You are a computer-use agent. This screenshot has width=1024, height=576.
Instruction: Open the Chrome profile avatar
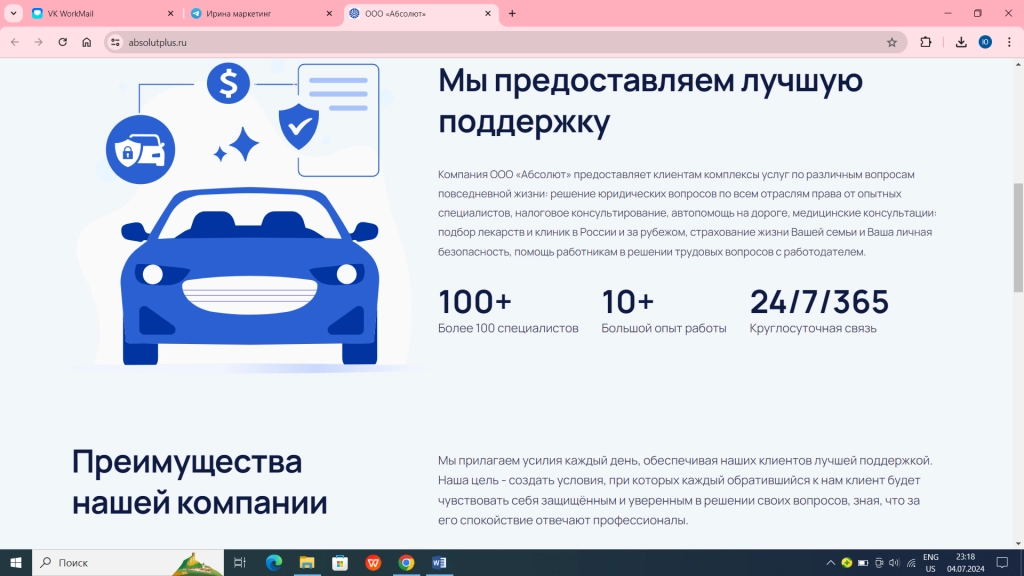(x=985, y=42)
